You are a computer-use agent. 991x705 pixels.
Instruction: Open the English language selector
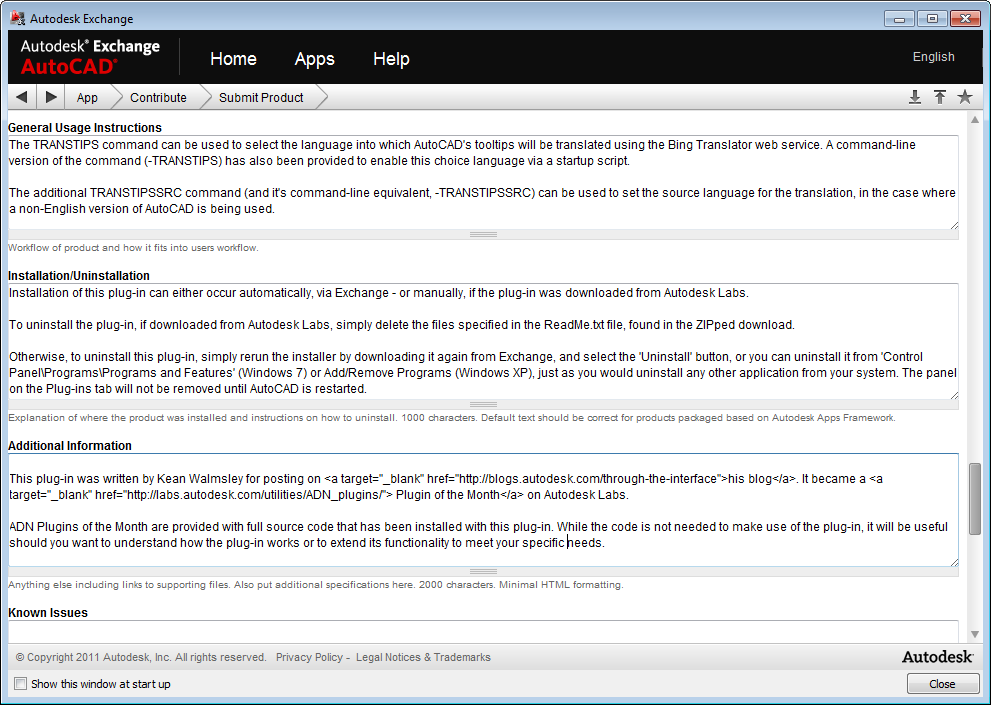933,57
